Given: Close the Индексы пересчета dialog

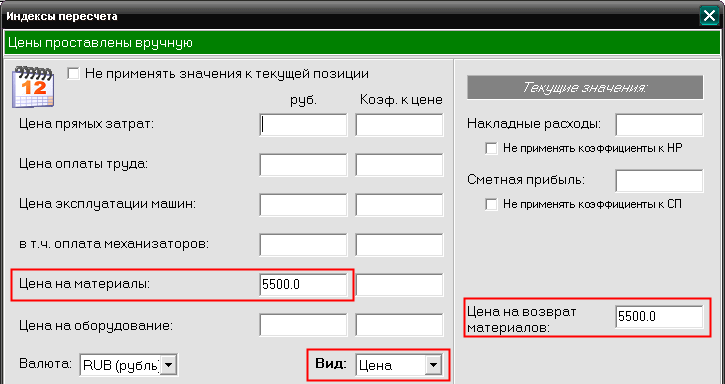Looking at the screenshot, I should coord(709,16).
